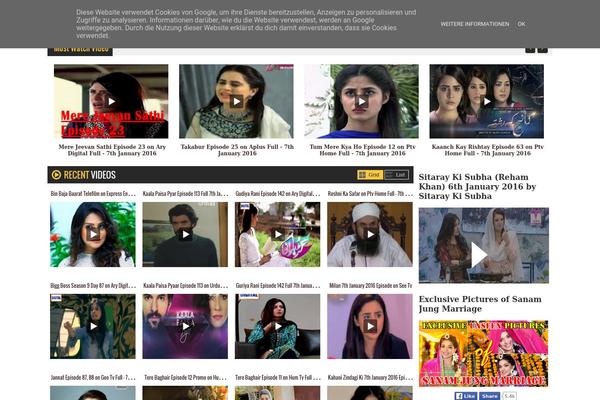Open Jannat Episode 87, 88 on Geo Tv title
600x400 pixels.
93,377
